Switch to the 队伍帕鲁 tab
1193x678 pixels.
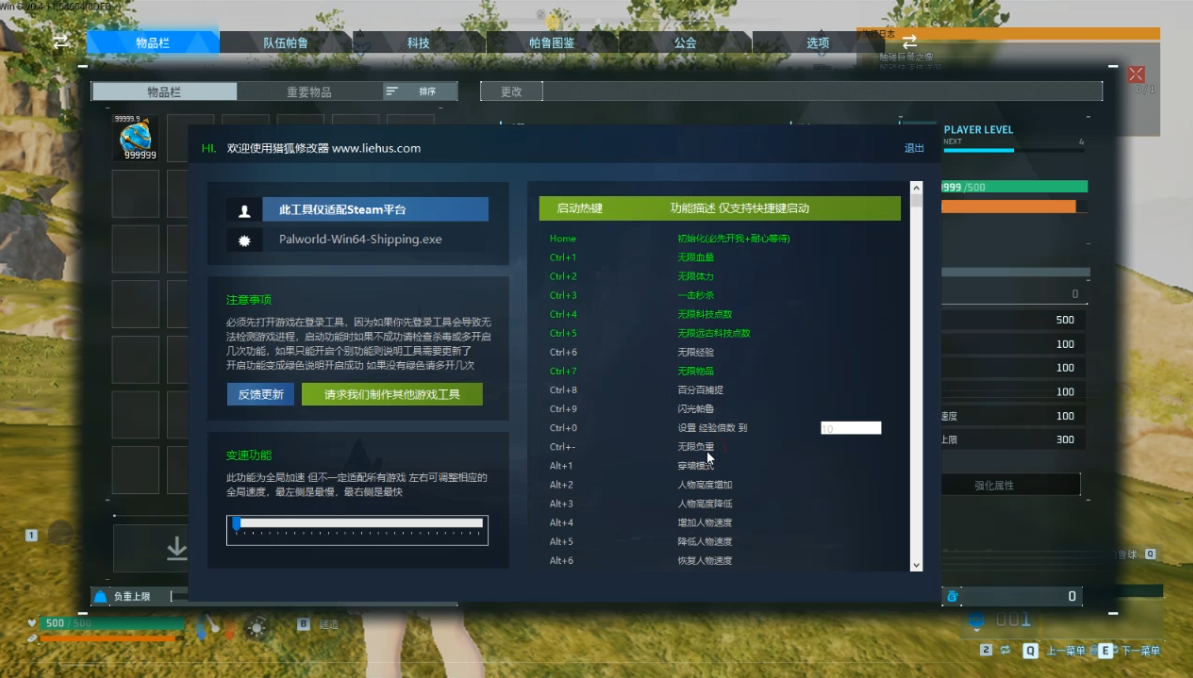click(285, 43)
